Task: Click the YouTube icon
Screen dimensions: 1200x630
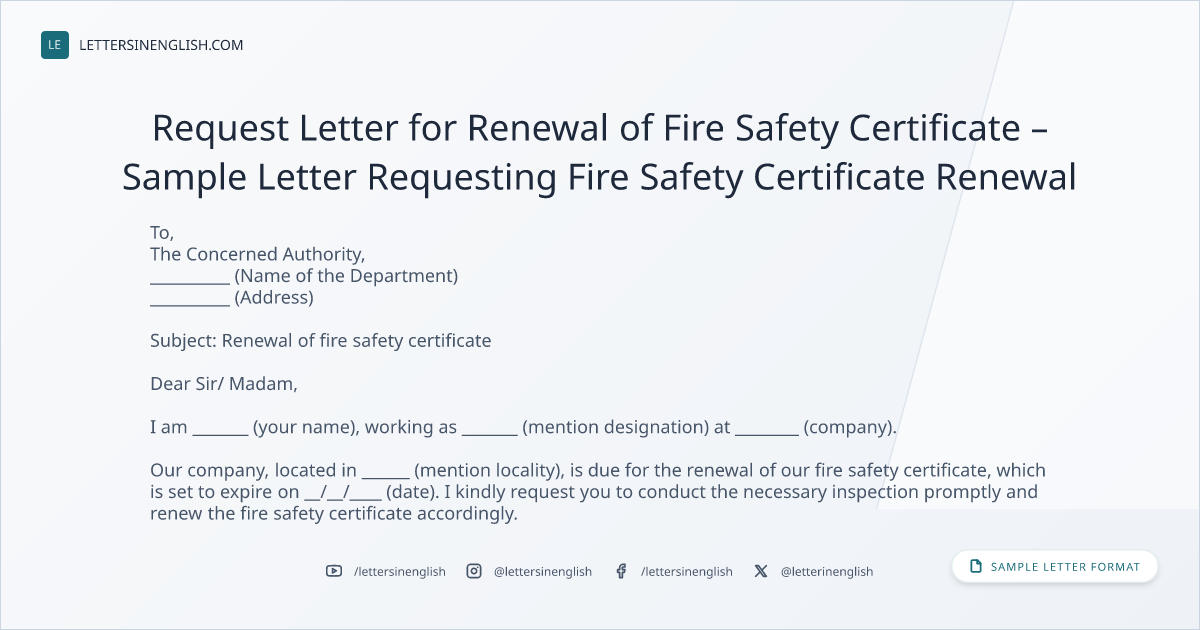Action: pos(334,571)
